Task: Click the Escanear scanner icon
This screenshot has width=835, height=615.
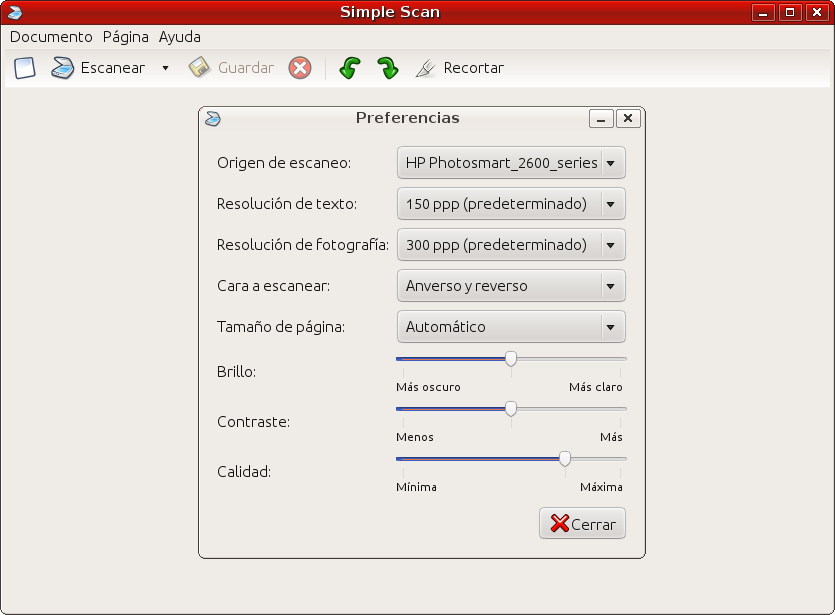Action: click(x=64, y=68)
